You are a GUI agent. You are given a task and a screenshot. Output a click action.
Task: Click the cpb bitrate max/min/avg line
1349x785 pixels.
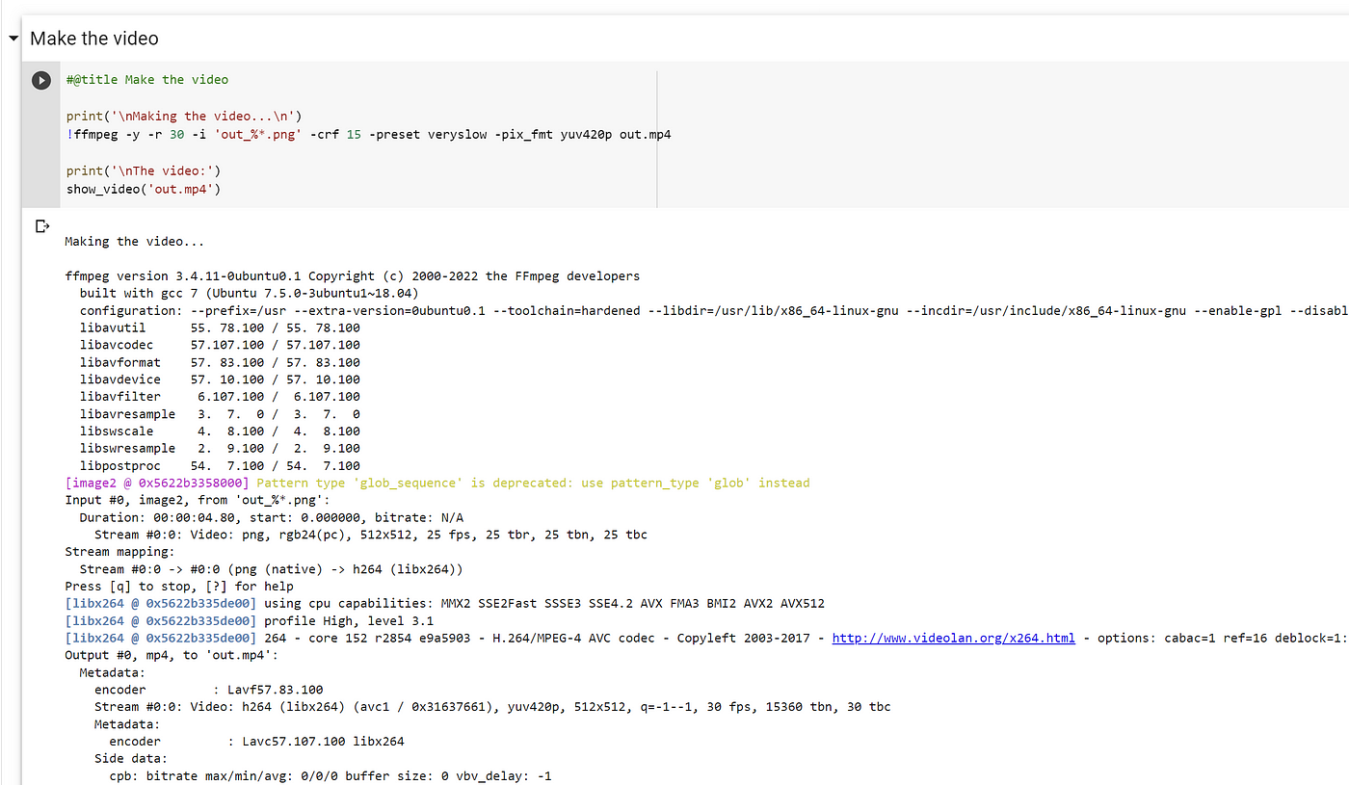click(x=330, y=776)
